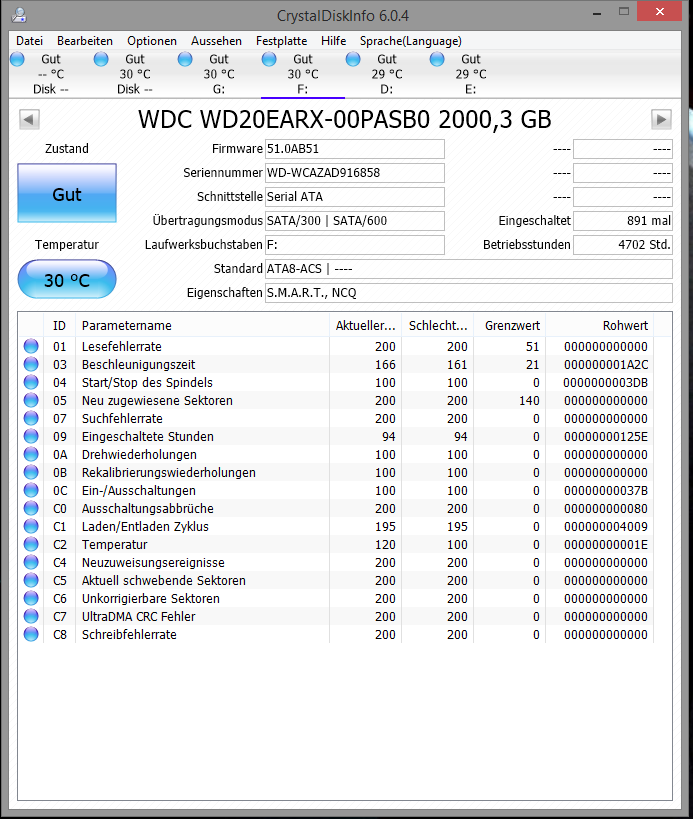Switch to the D: drive tab
The image size is (693, 819).
[386, 74]
